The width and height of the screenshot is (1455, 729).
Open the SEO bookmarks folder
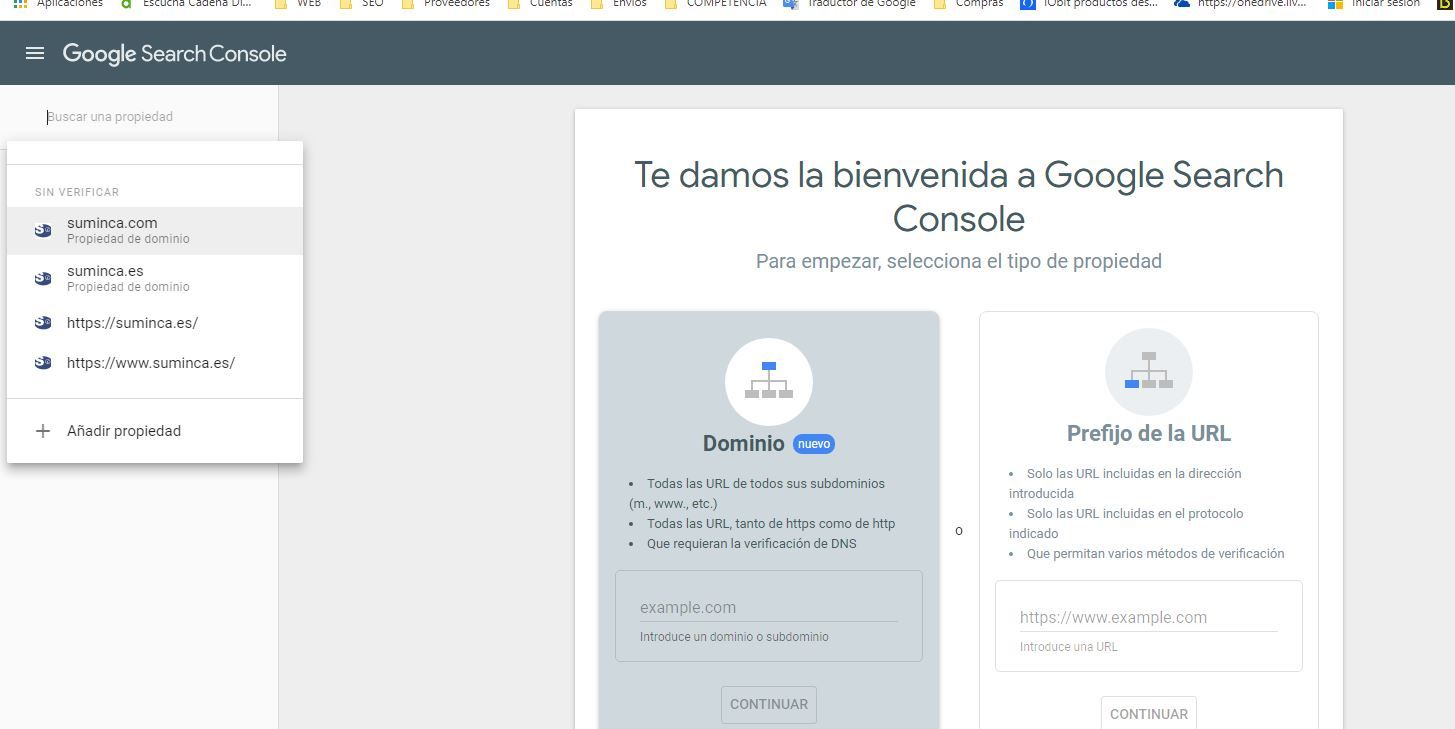[362, 4]
